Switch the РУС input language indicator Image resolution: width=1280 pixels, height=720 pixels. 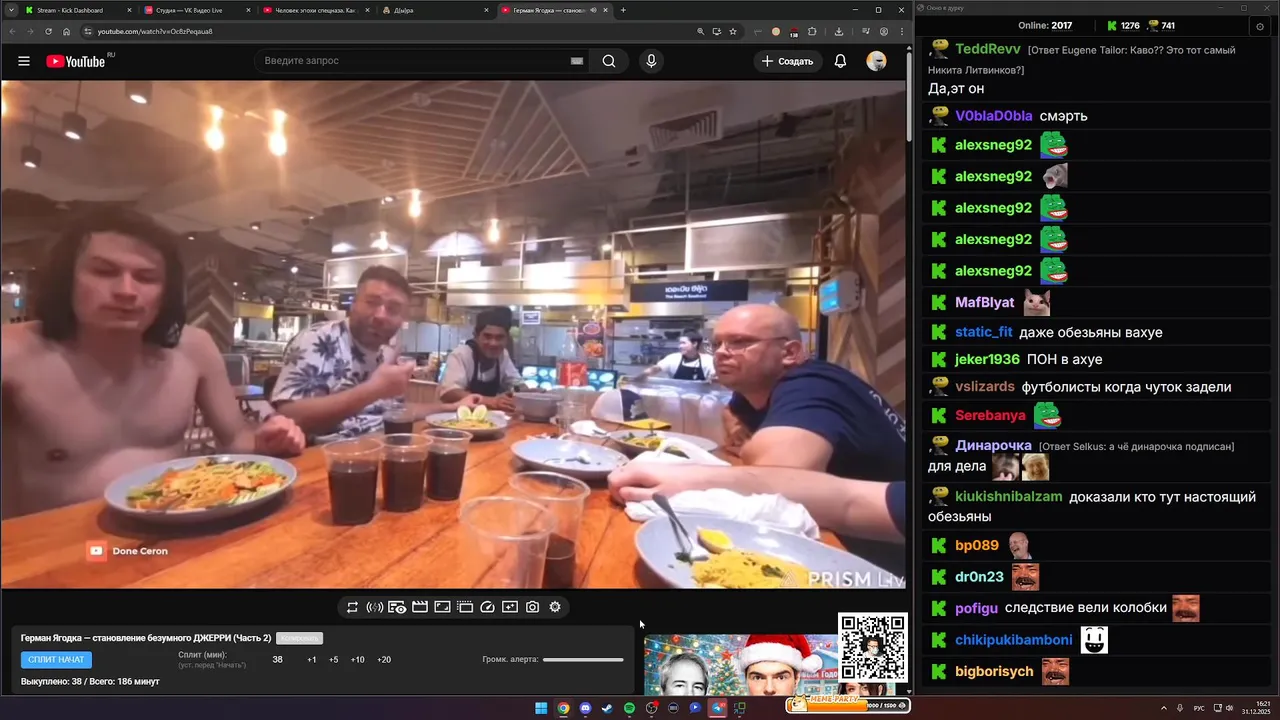(x=1199, y=708)
